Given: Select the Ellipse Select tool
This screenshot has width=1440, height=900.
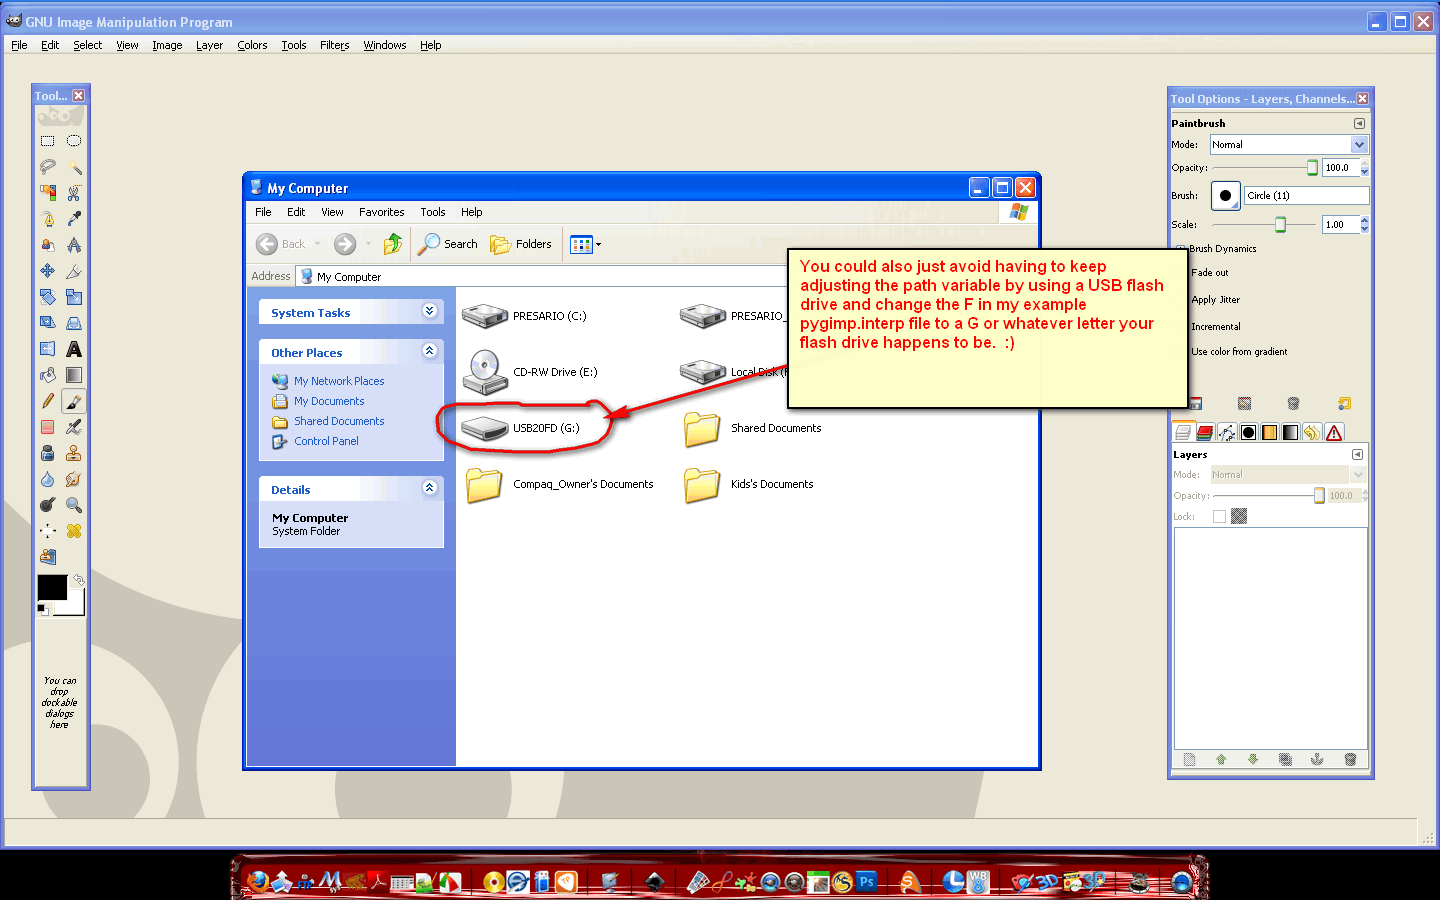Looking at the screenshot, I should tap(74, 141).
